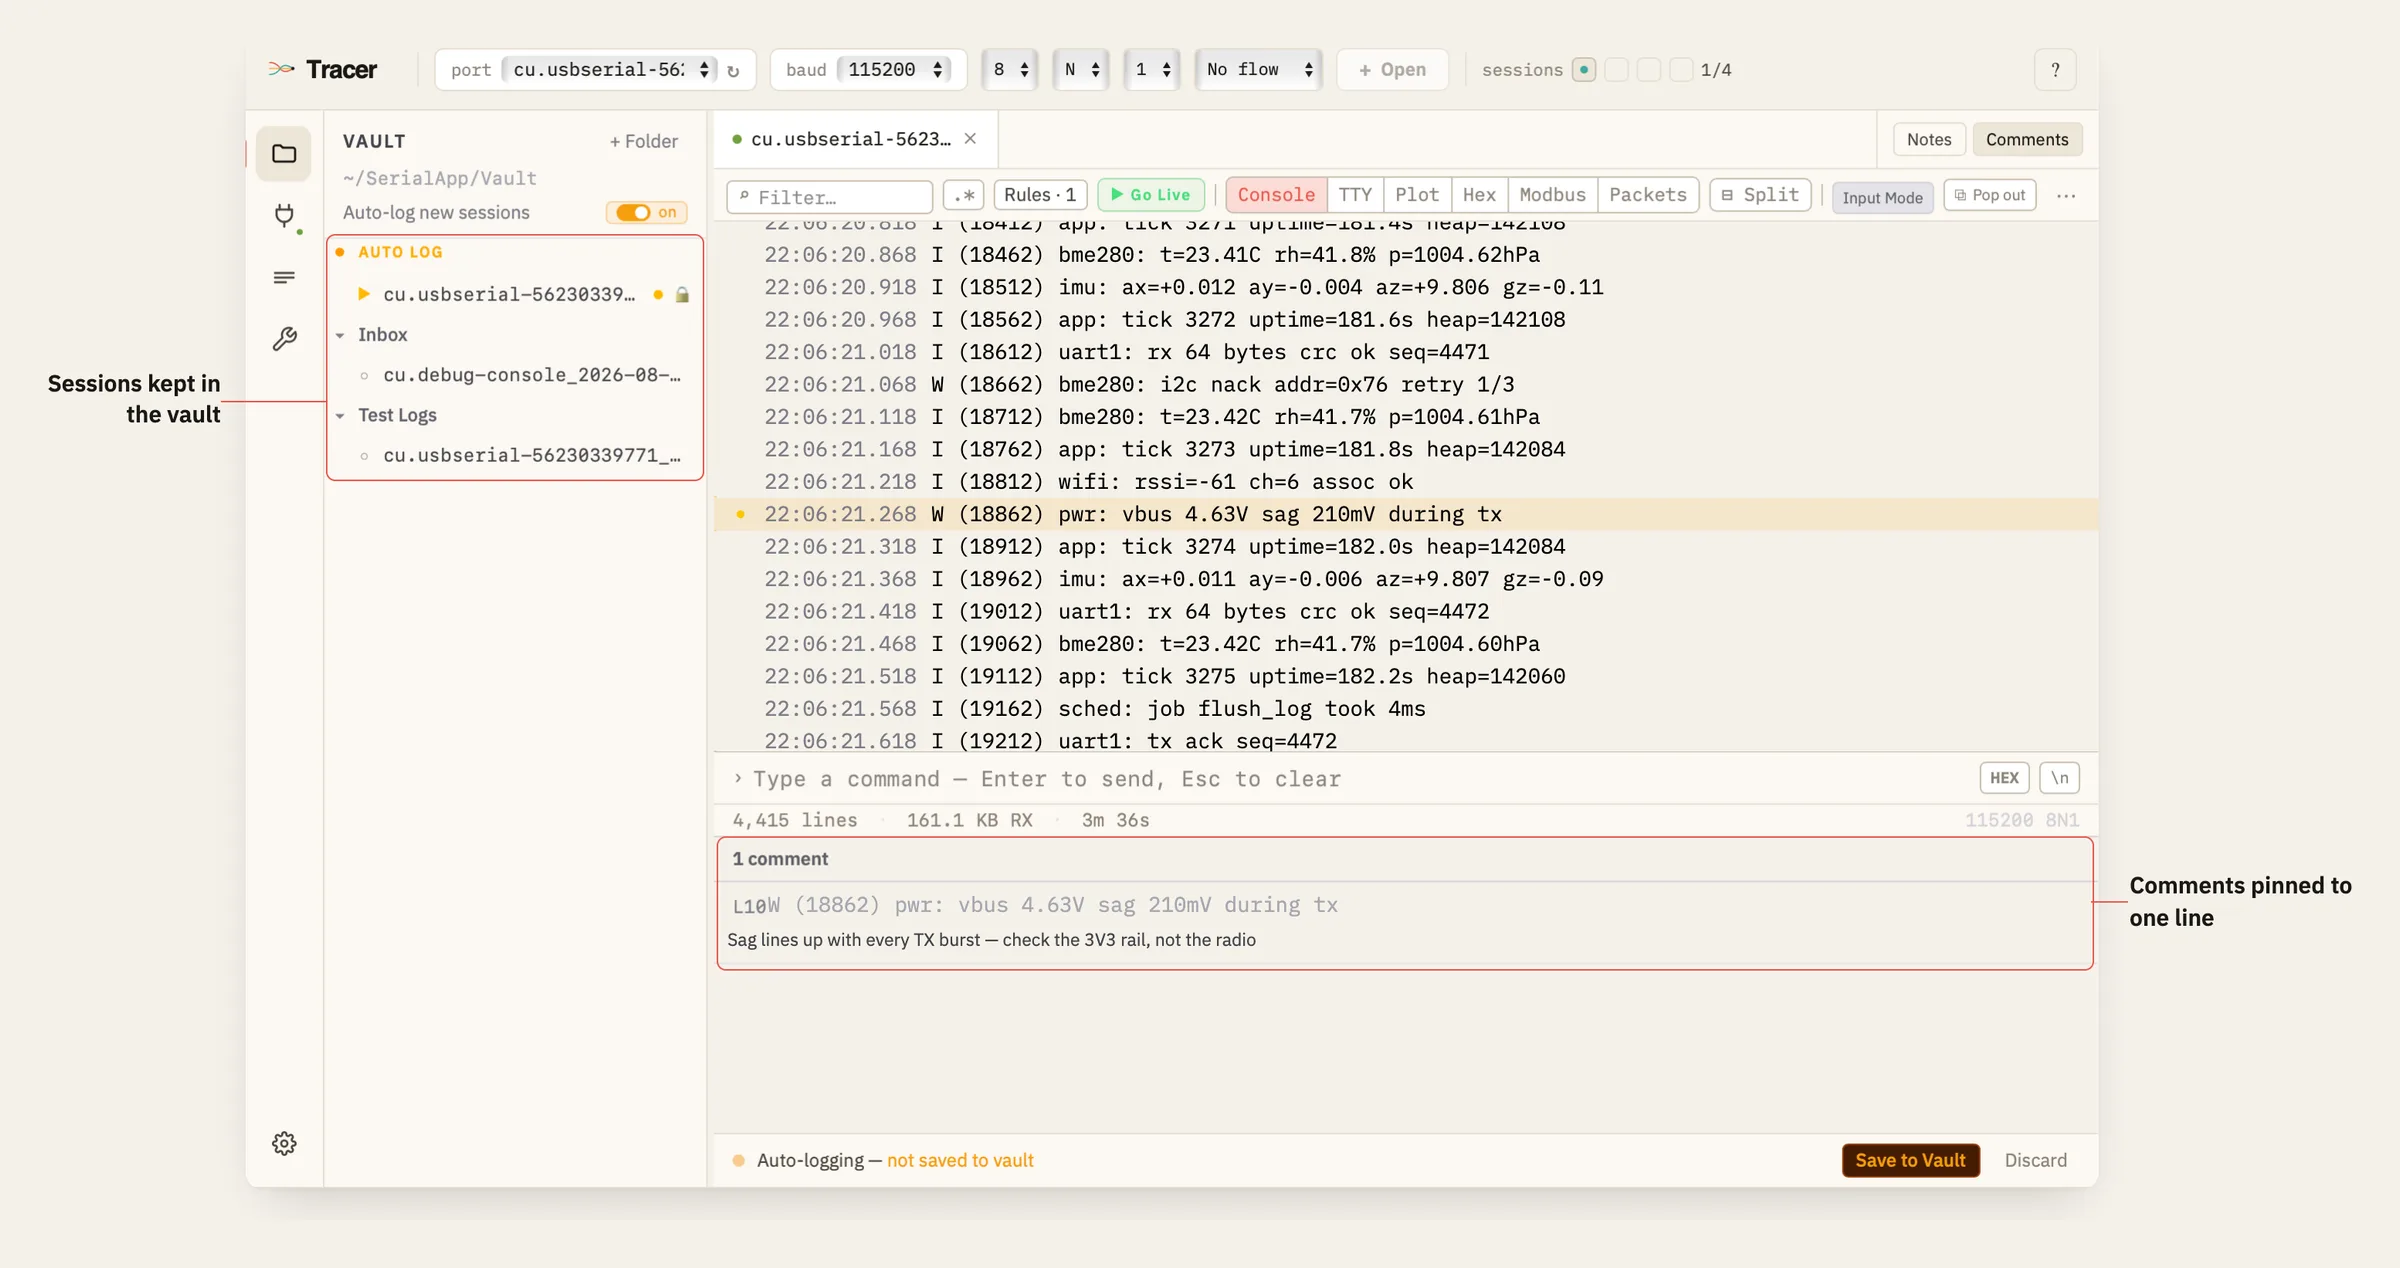Pop out the console window
The image size is (2400, 1268).
1990,196
